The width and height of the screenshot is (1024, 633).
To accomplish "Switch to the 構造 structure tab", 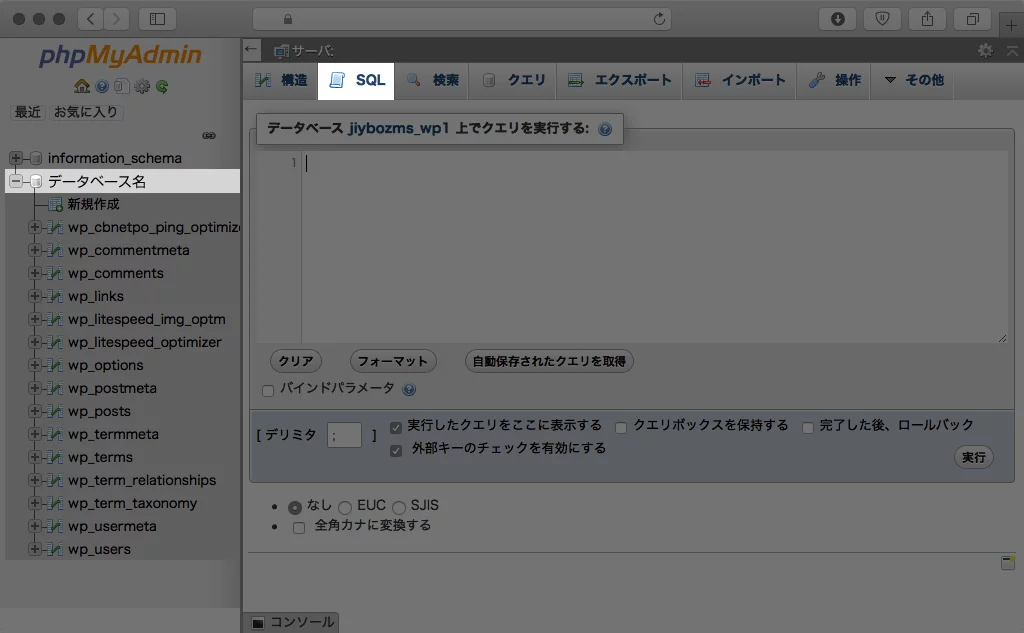I will click(x=281, y=80).
